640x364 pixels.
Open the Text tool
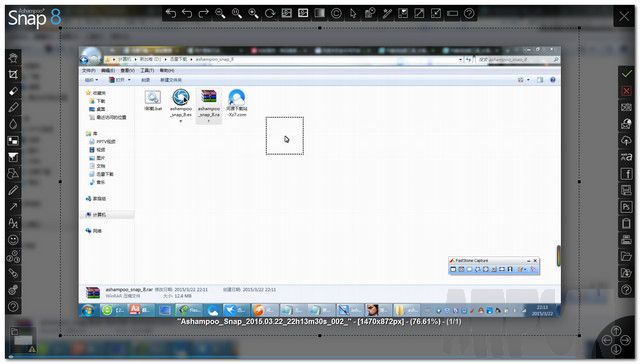click(13, 223)
